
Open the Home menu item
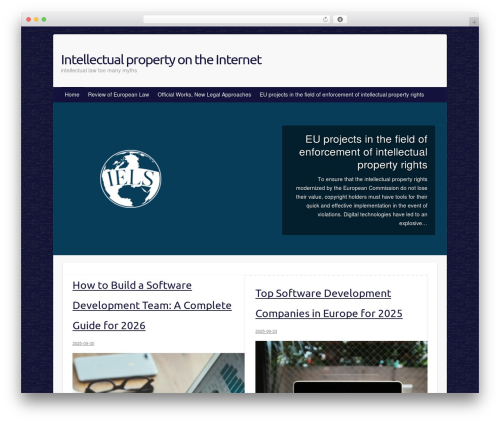coord(72,95)
